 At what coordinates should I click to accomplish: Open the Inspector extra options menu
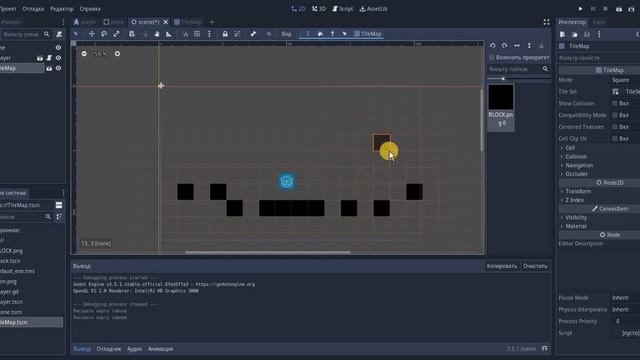tap(599, 34)
